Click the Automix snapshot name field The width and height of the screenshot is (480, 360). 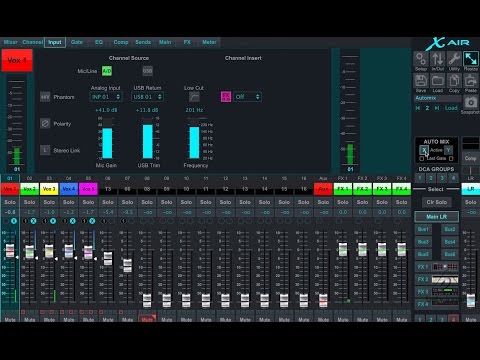point(438,98)
